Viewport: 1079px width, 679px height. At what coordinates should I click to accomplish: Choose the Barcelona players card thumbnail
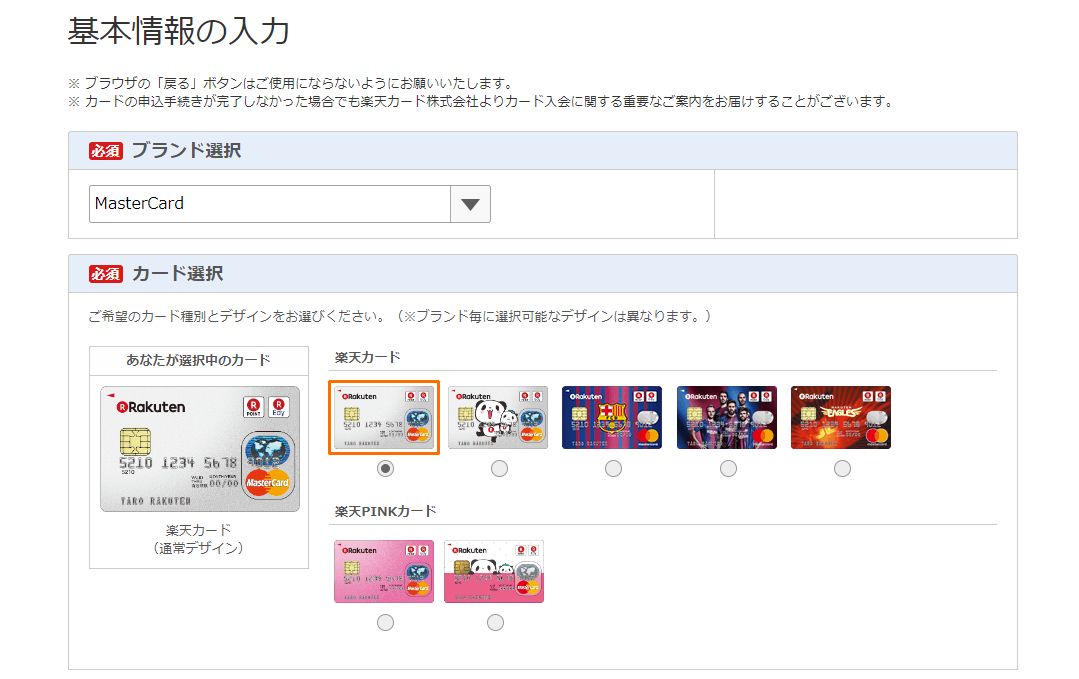tap(727, 418)
